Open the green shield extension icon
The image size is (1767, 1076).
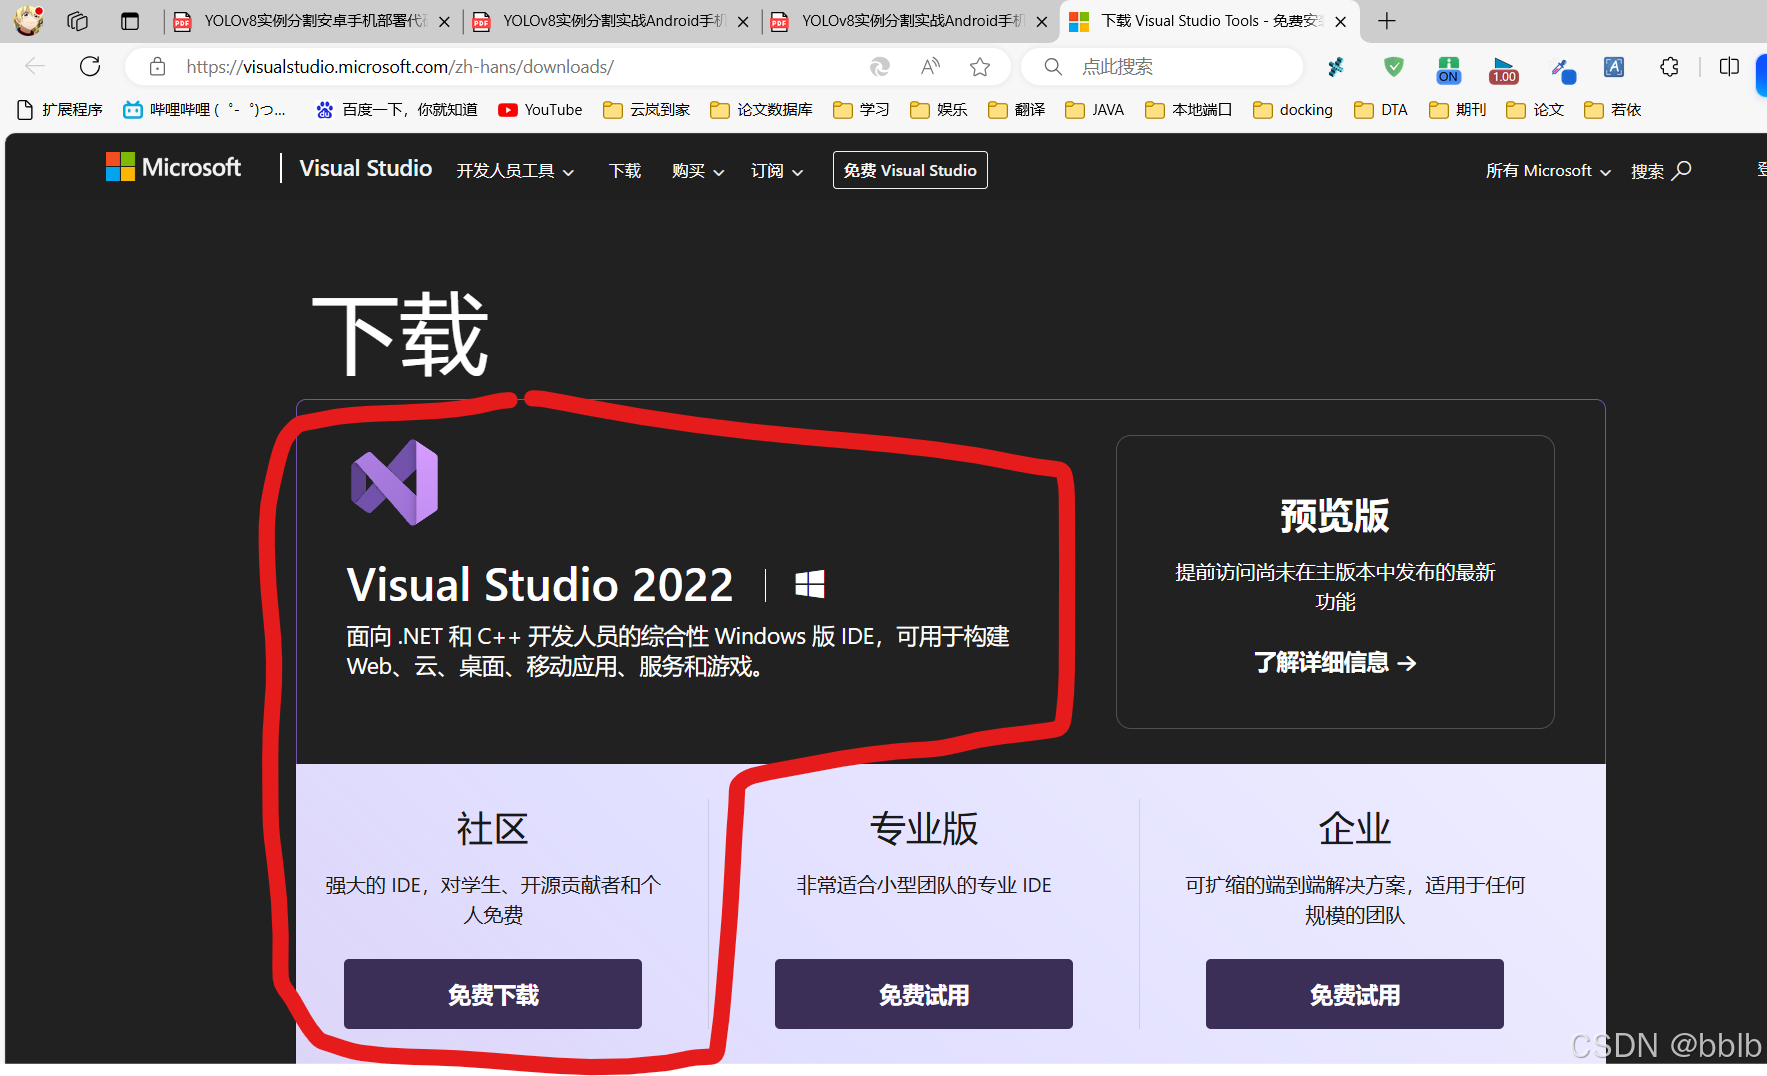click(x=1394, y=67)
